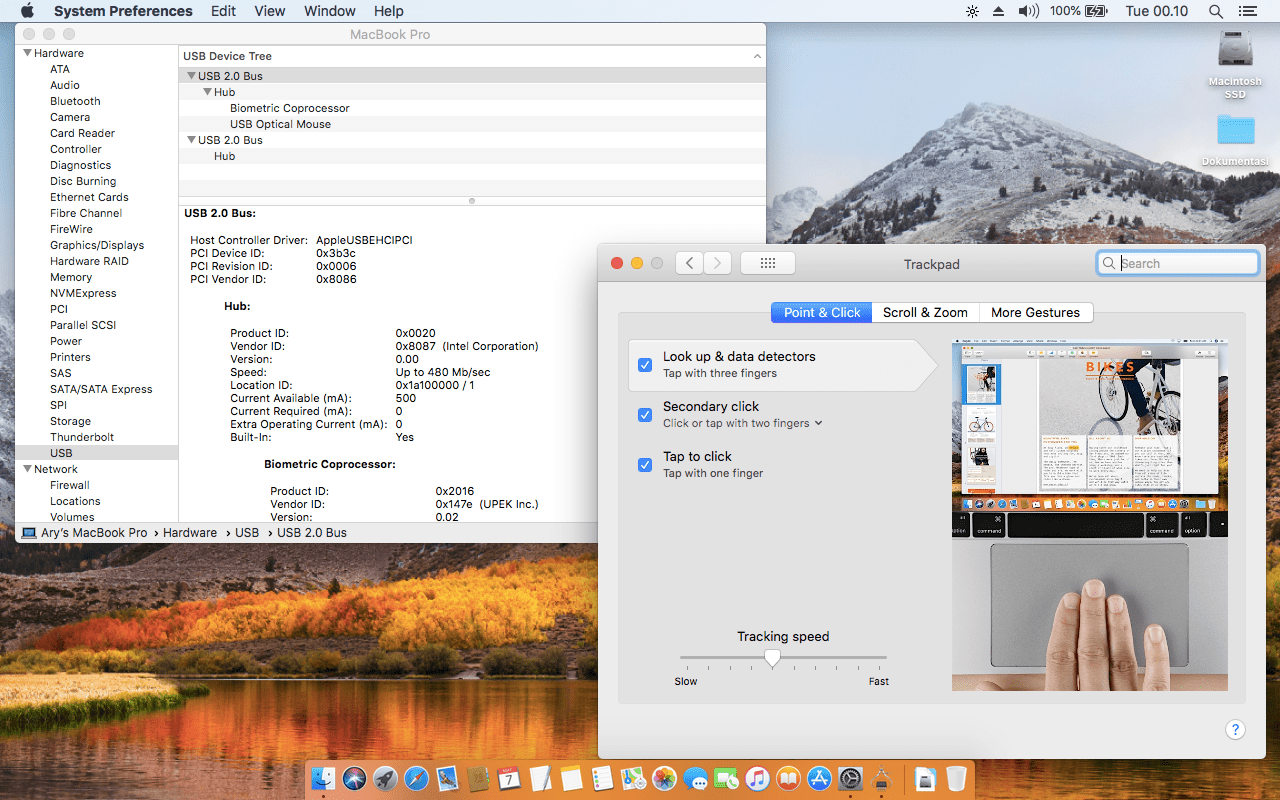Open Photos pinwheel icon in Dock

point(664,778)
